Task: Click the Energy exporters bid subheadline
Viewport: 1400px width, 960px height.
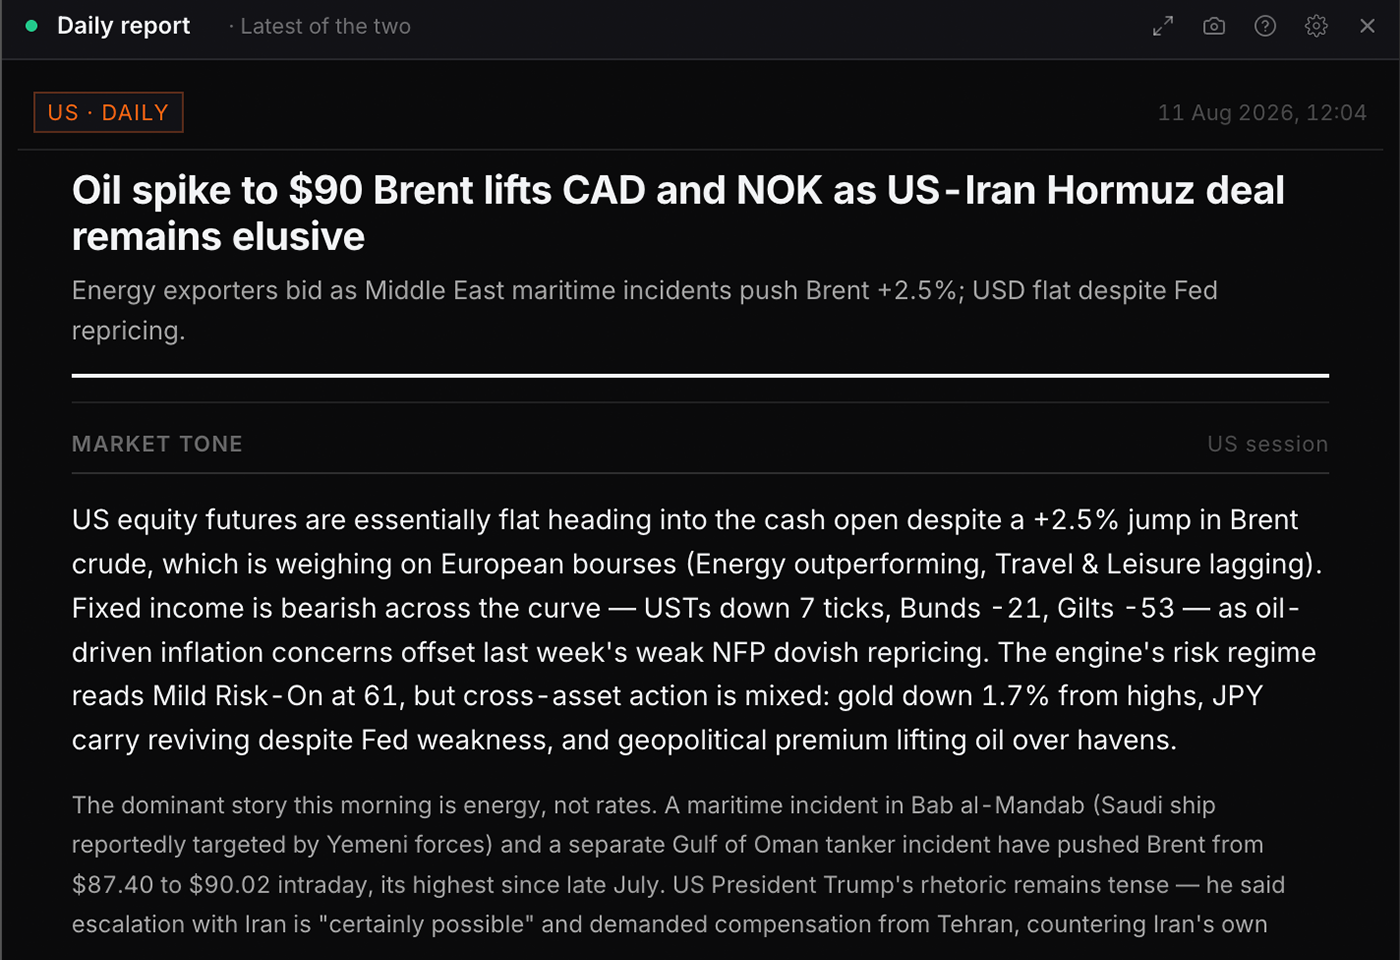Action: click(645, 310)
